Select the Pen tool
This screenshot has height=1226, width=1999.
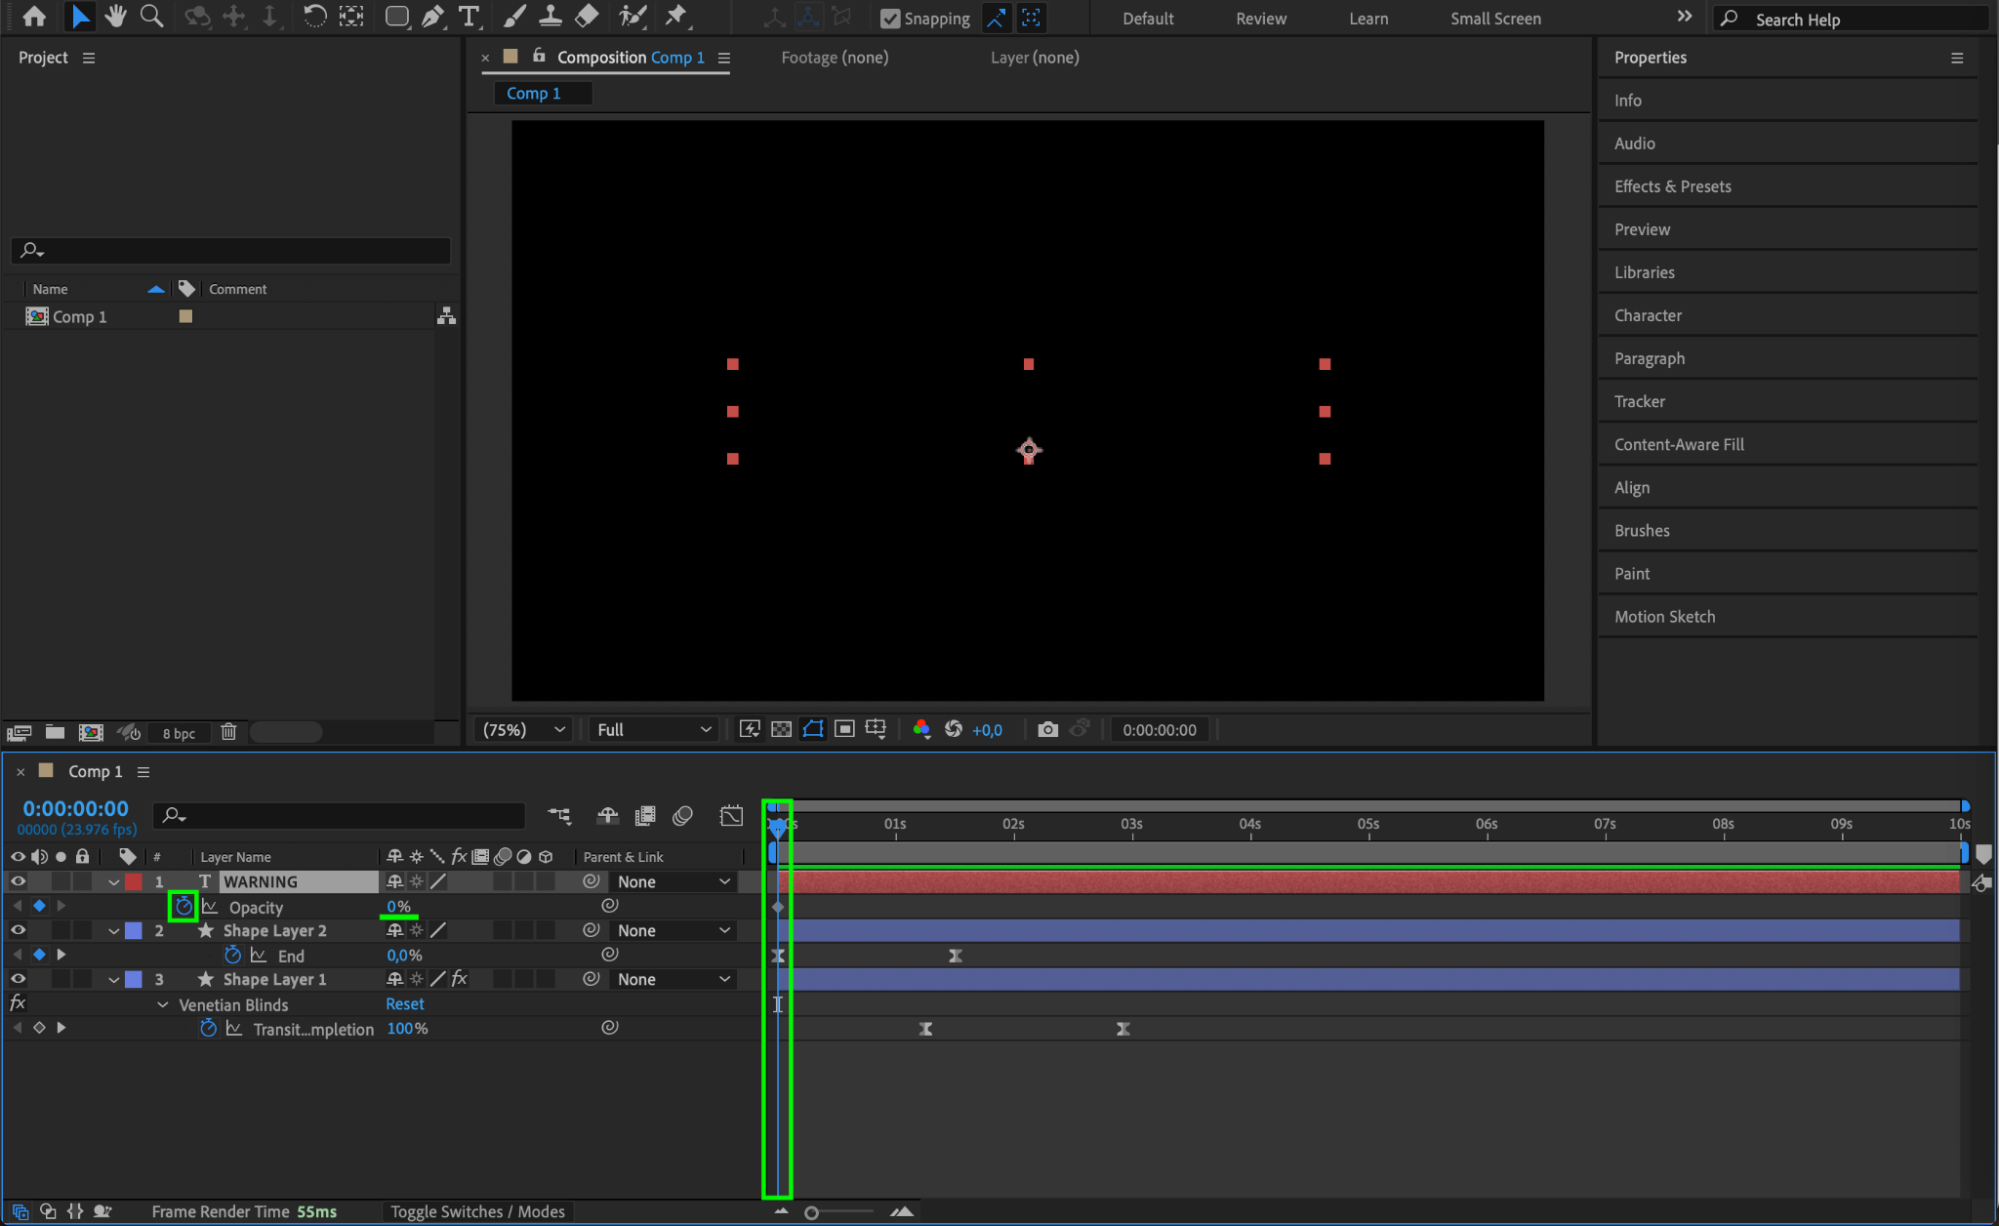433,16
